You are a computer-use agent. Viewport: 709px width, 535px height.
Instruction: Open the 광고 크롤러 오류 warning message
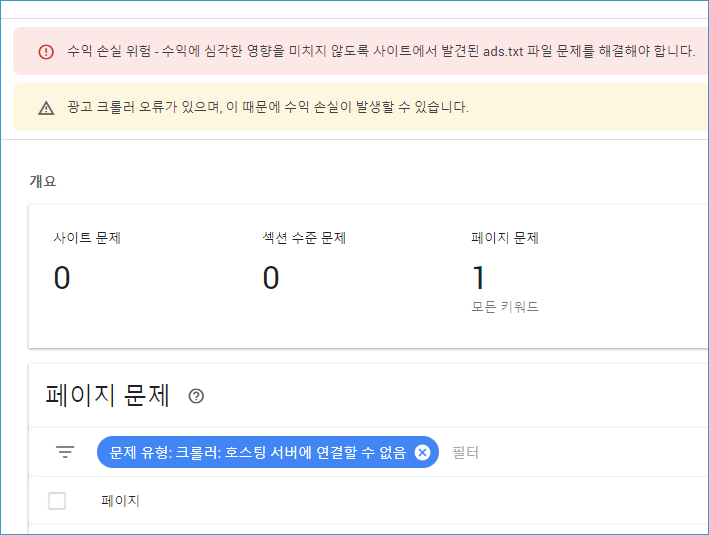click(268, 107)
